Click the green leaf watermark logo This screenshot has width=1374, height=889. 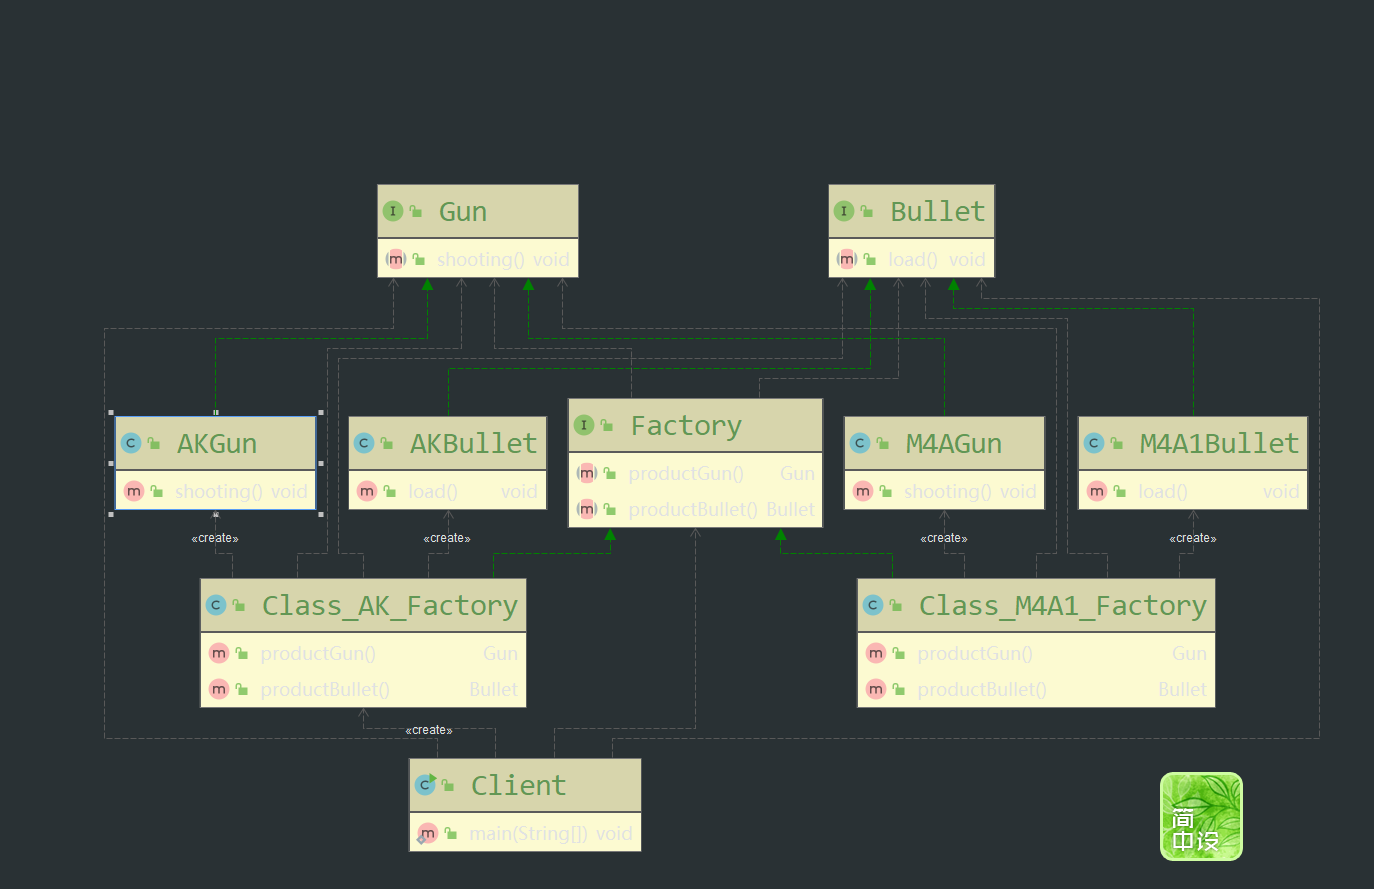pyautogui.click(x=1201, y=816)
